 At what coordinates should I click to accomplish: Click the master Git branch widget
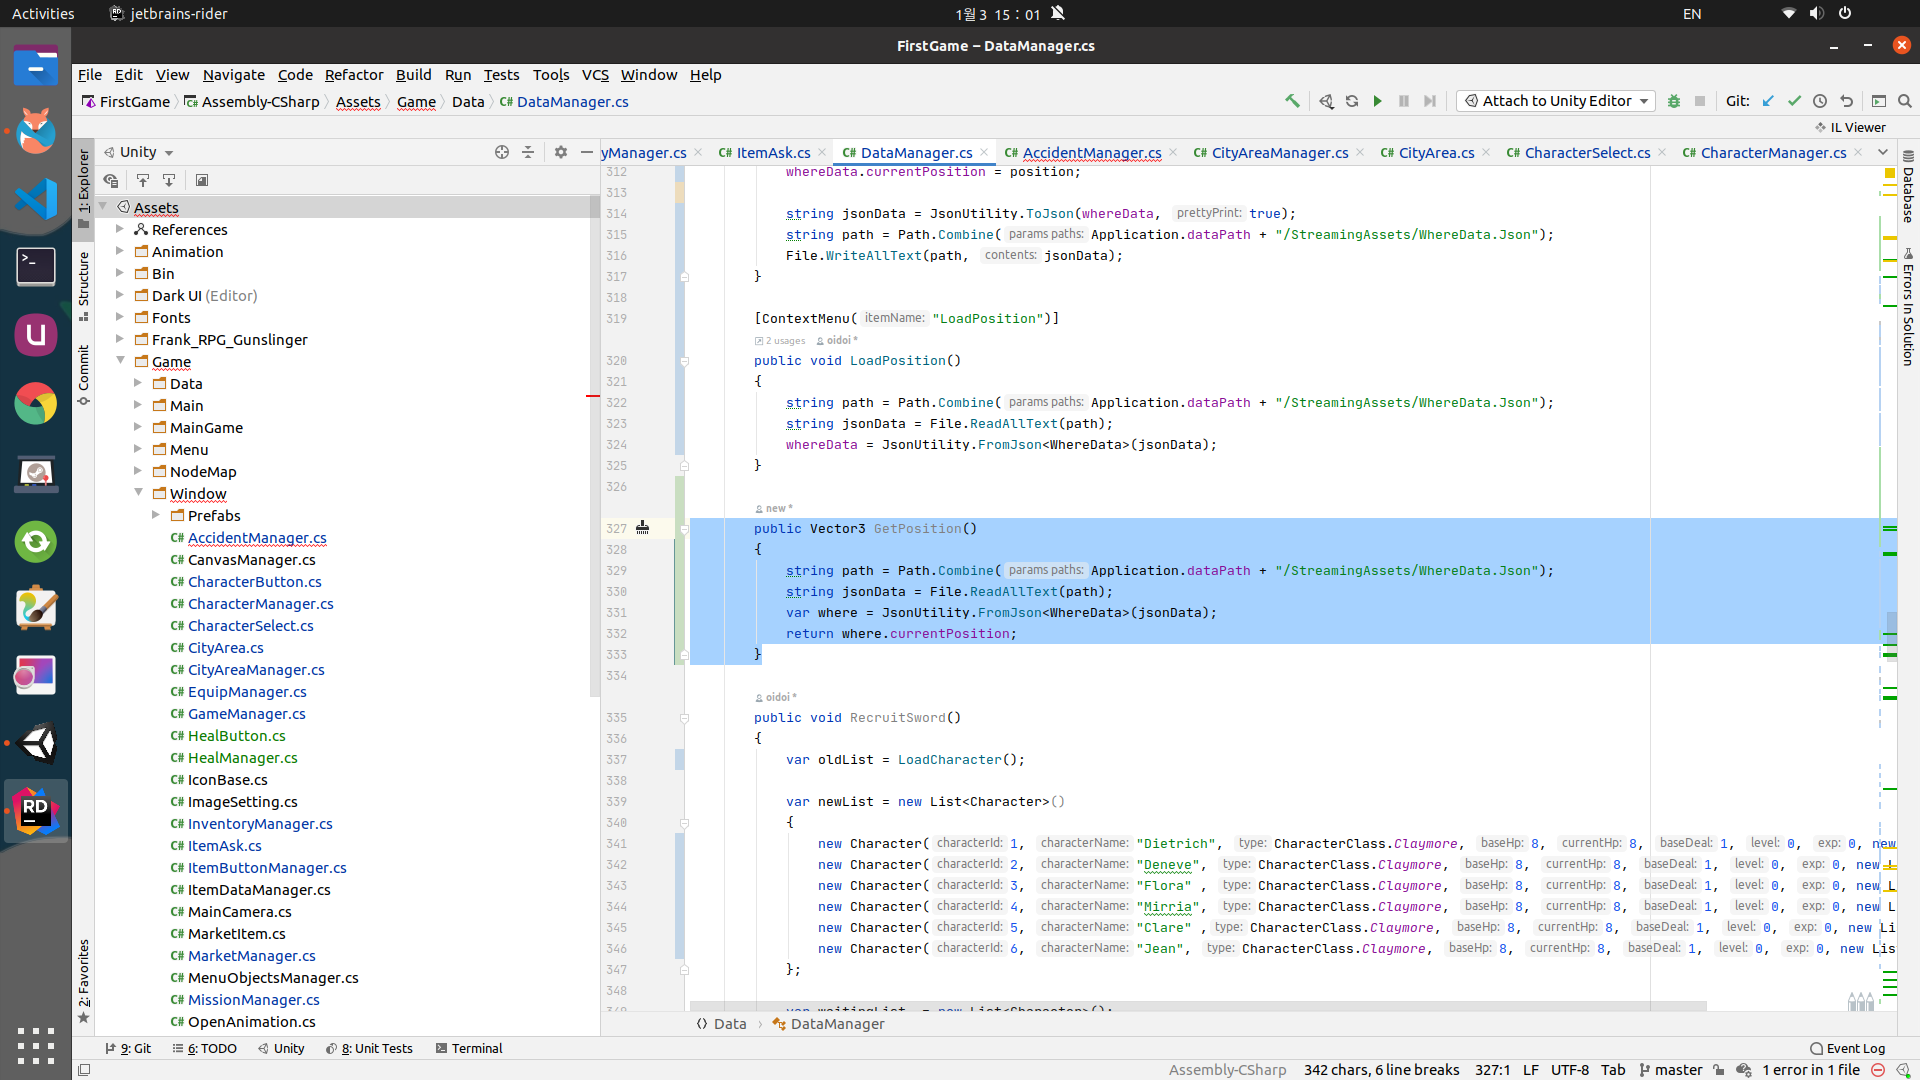point(1670,1070)
